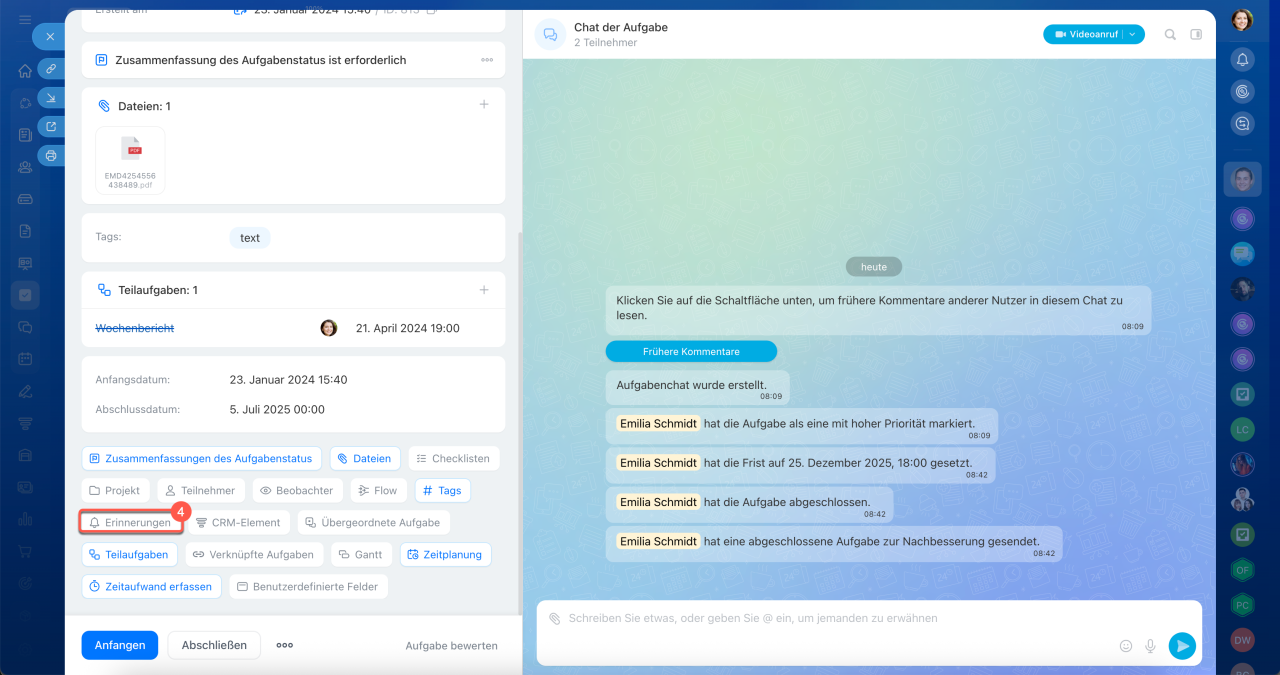Add a subtask with Teilaufgaben plus
The image size is (1280, 675).
(484, 290)
